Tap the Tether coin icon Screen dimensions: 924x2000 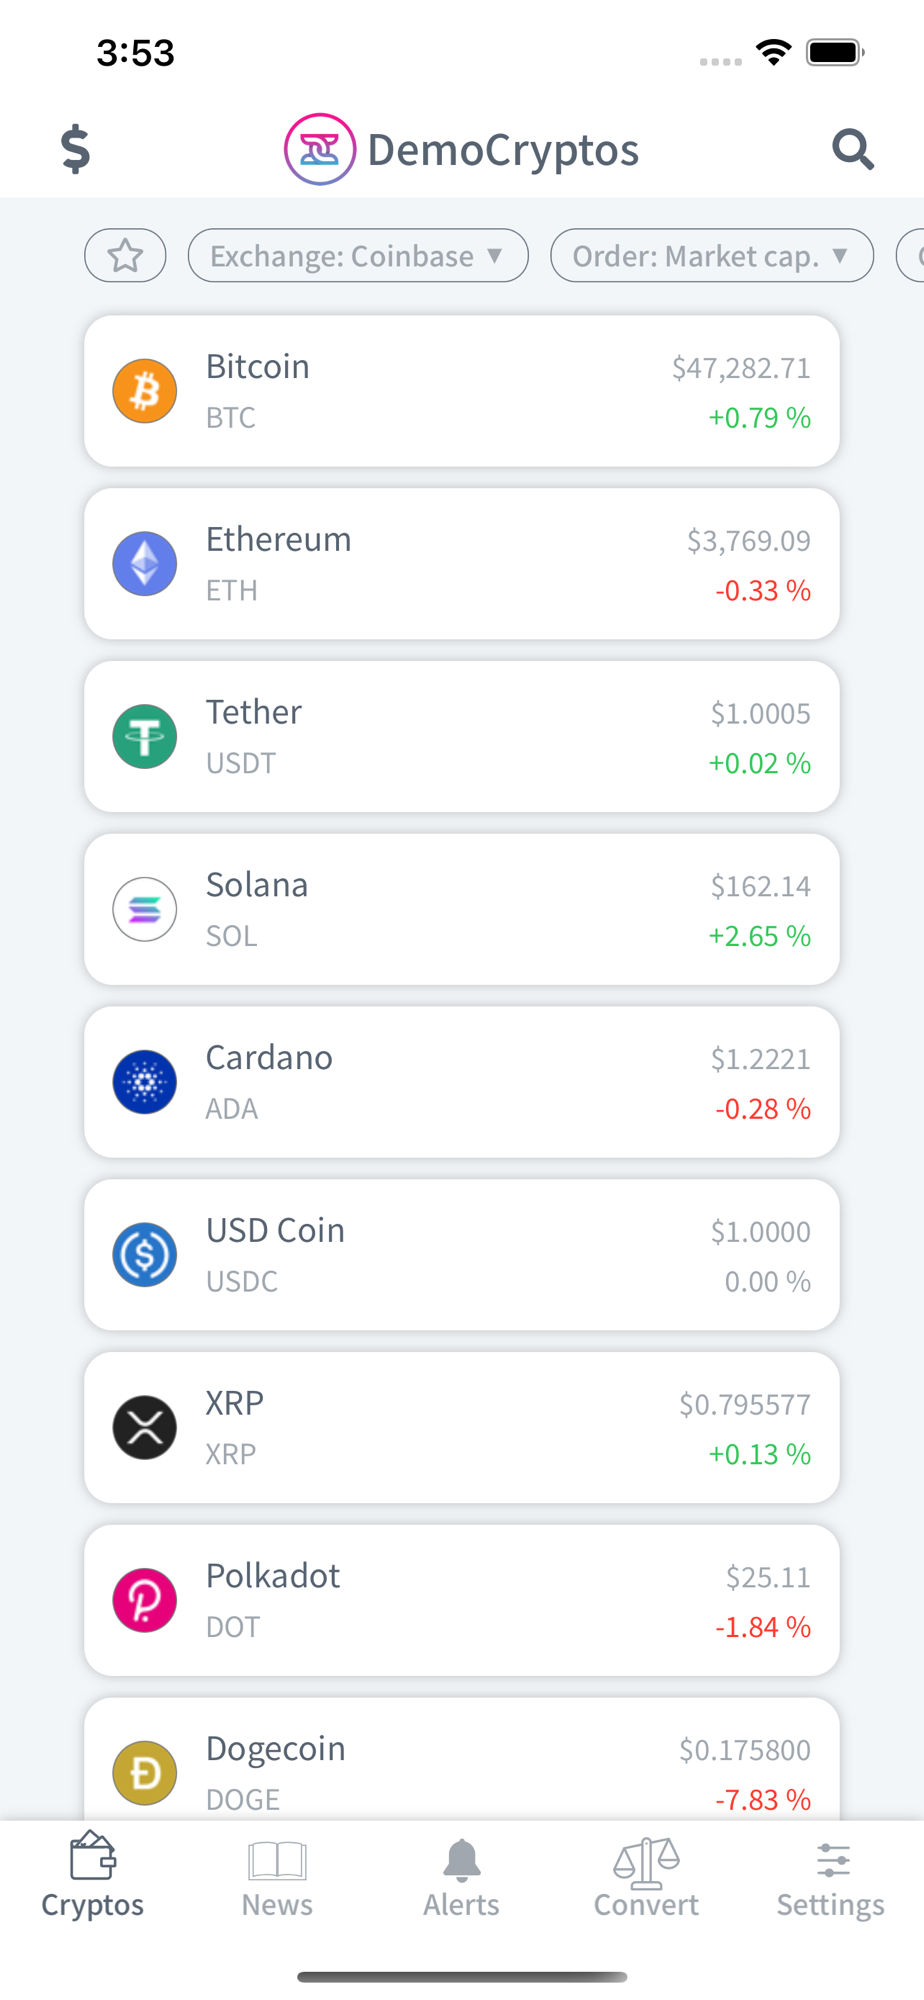click(145, 737)
